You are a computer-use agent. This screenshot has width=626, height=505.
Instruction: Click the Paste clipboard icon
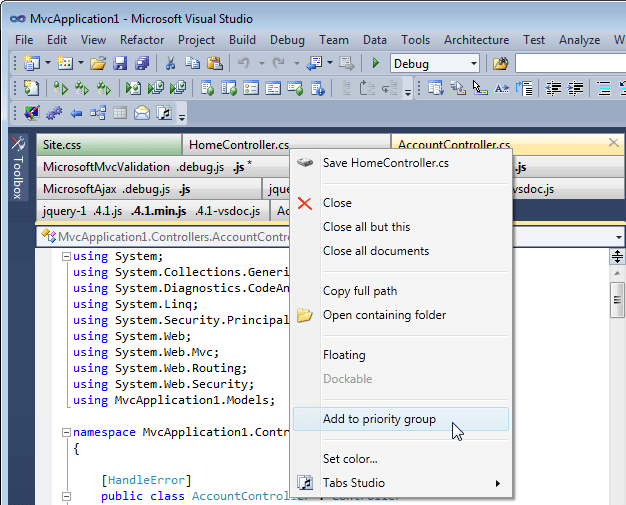click(215, 63)
